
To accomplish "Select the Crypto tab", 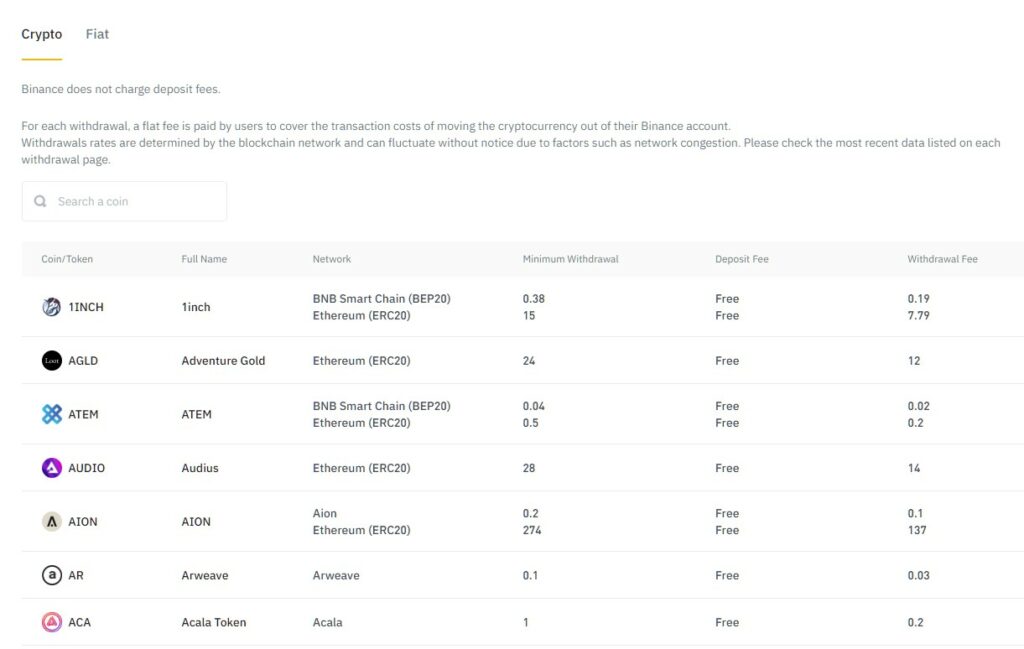I will pyautogui.click(x=42, y=34).
